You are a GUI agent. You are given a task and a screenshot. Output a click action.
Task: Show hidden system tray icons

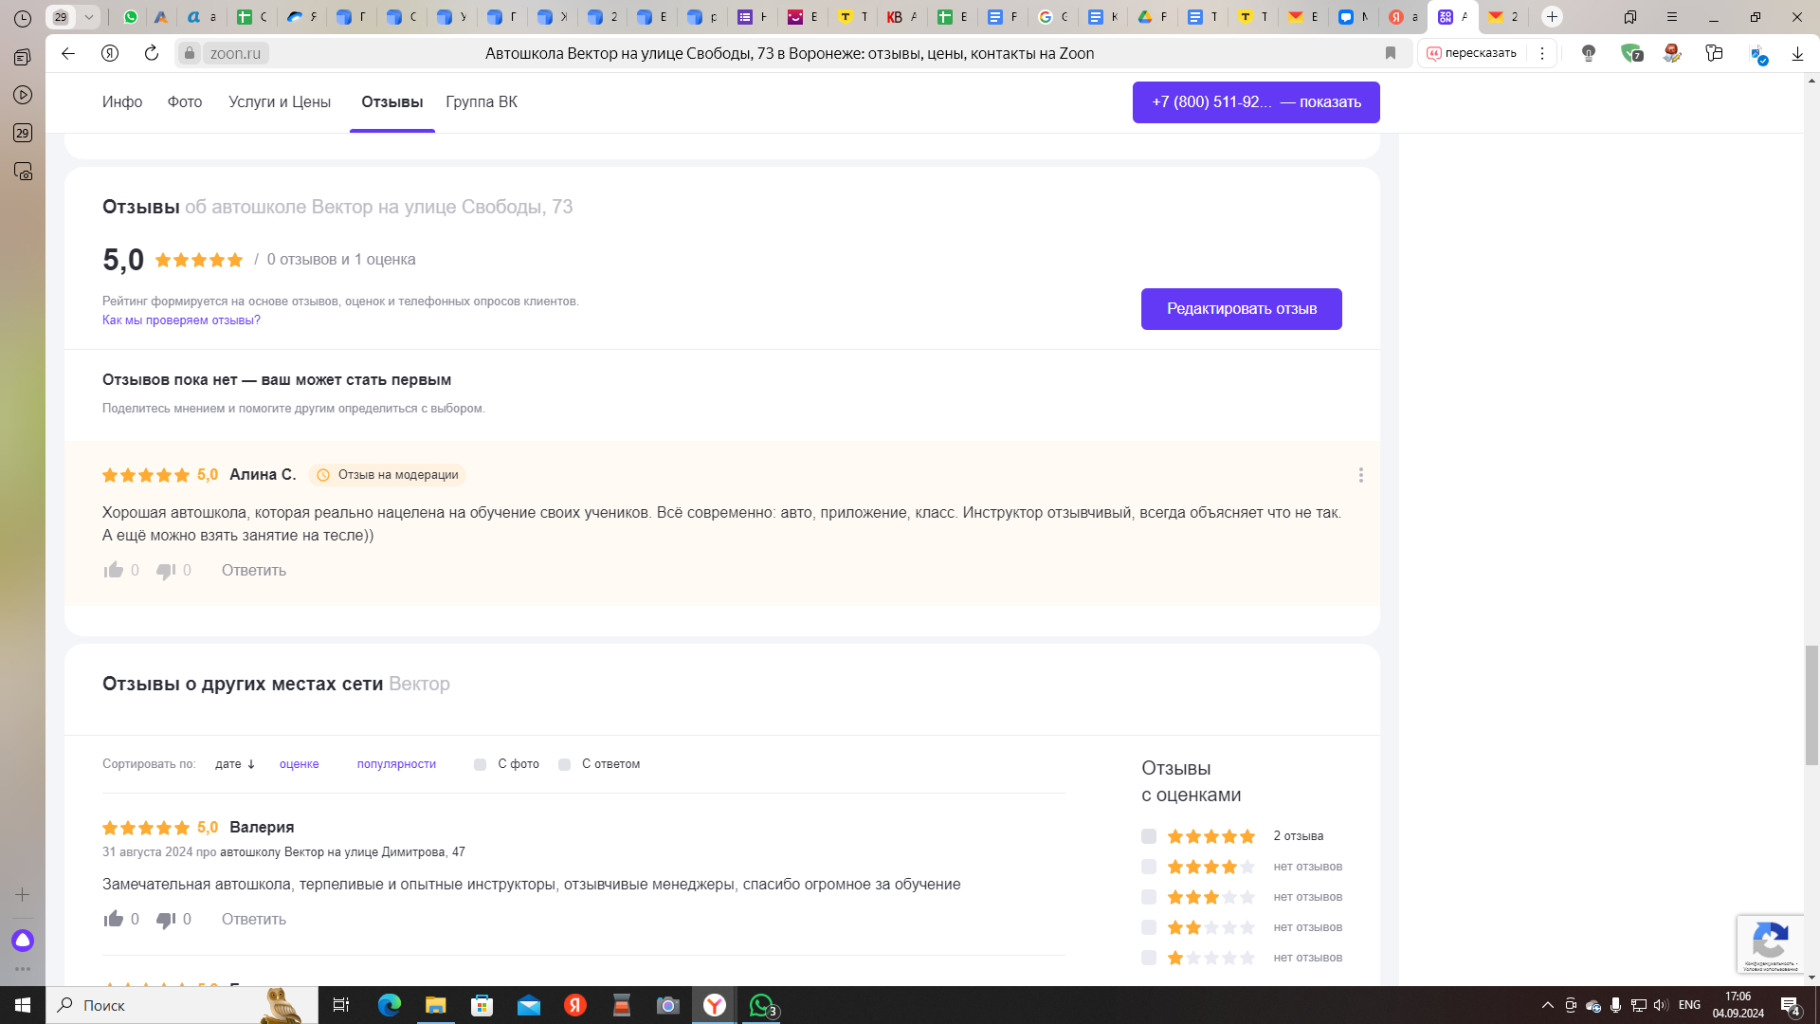(1547, 1005)
